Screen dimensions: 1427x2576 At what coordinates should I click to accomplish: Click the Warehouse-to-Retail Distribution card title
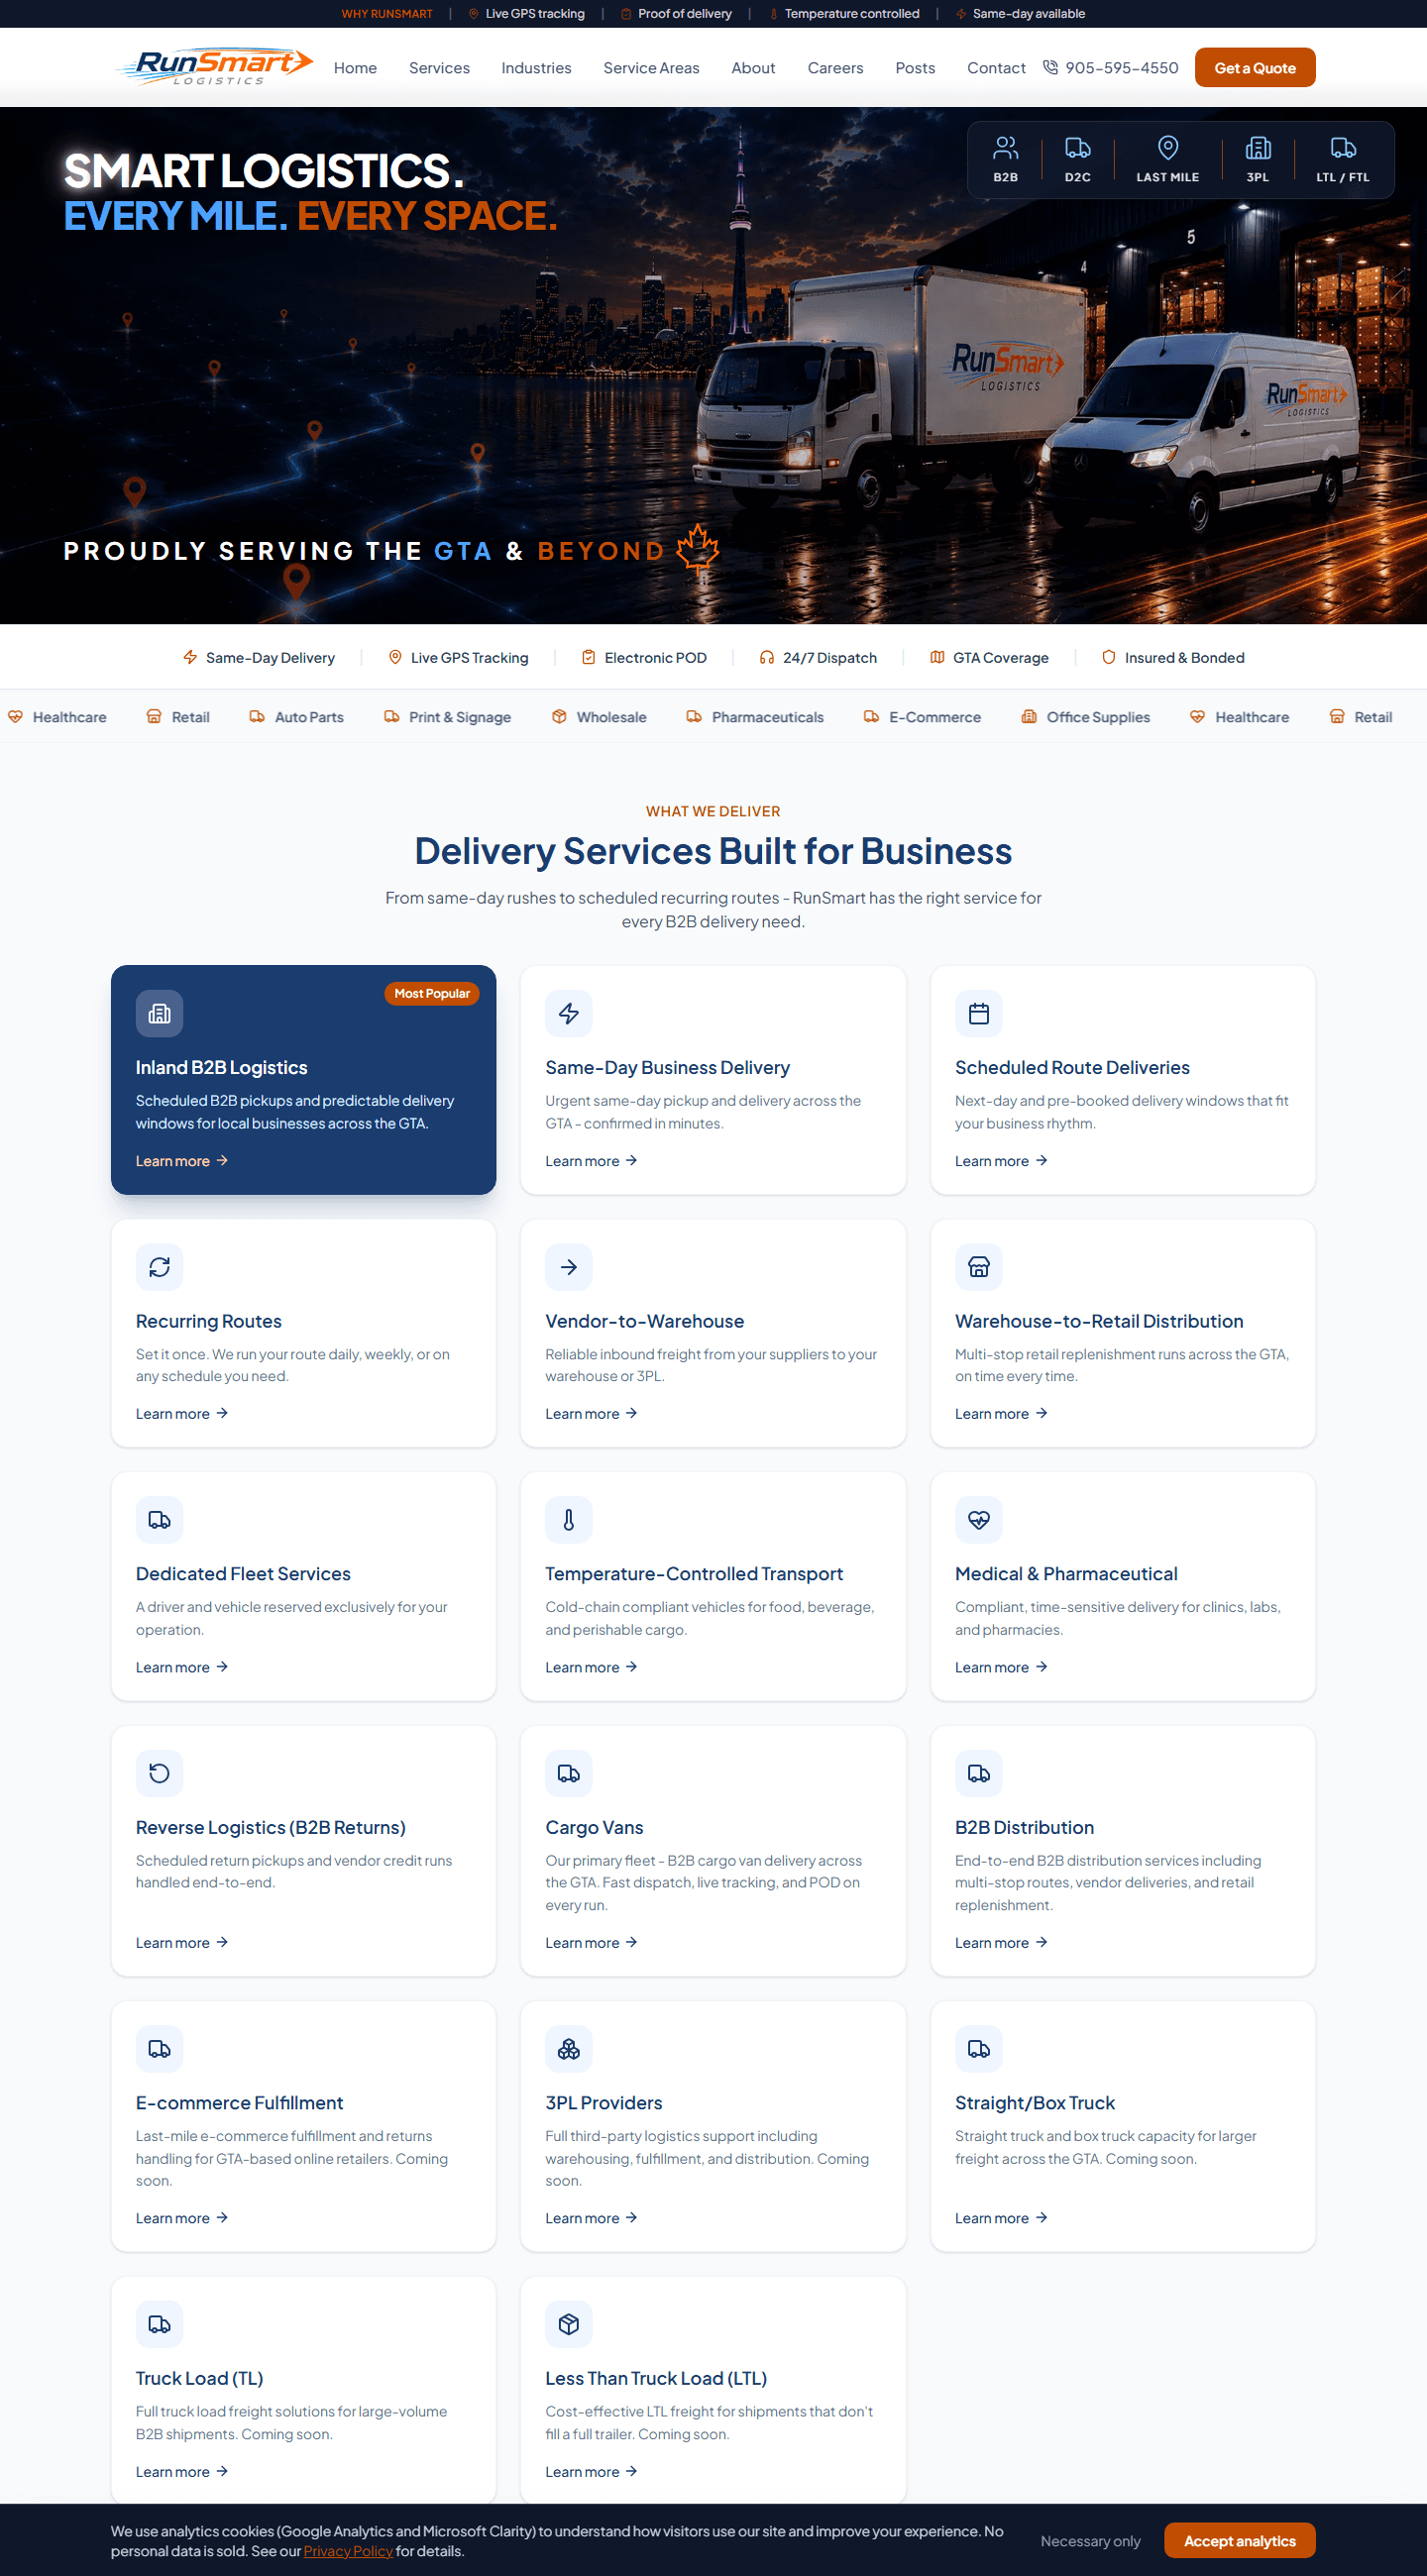click(1099, 1321)
